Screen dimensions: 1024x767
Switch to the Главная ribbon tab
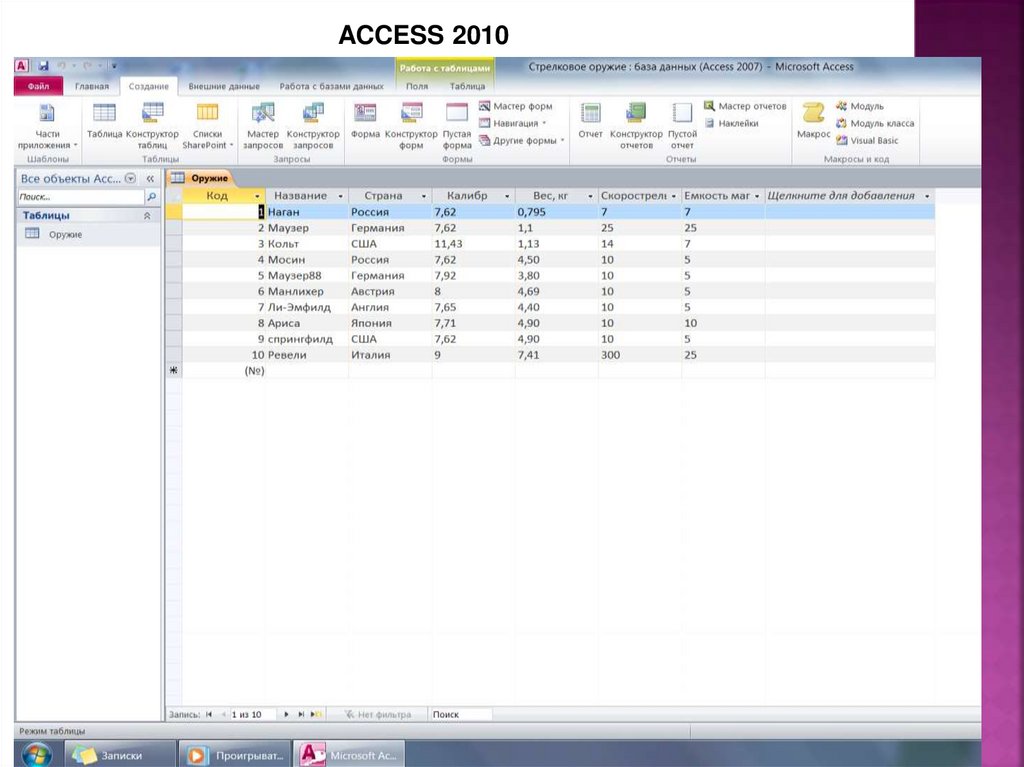point(91,87)
